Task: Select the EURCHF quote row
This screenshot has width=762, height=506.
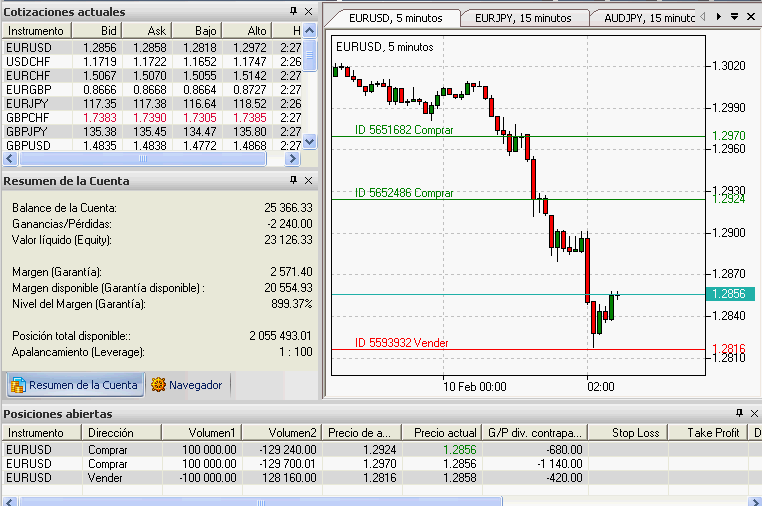Action: (153, 76)
